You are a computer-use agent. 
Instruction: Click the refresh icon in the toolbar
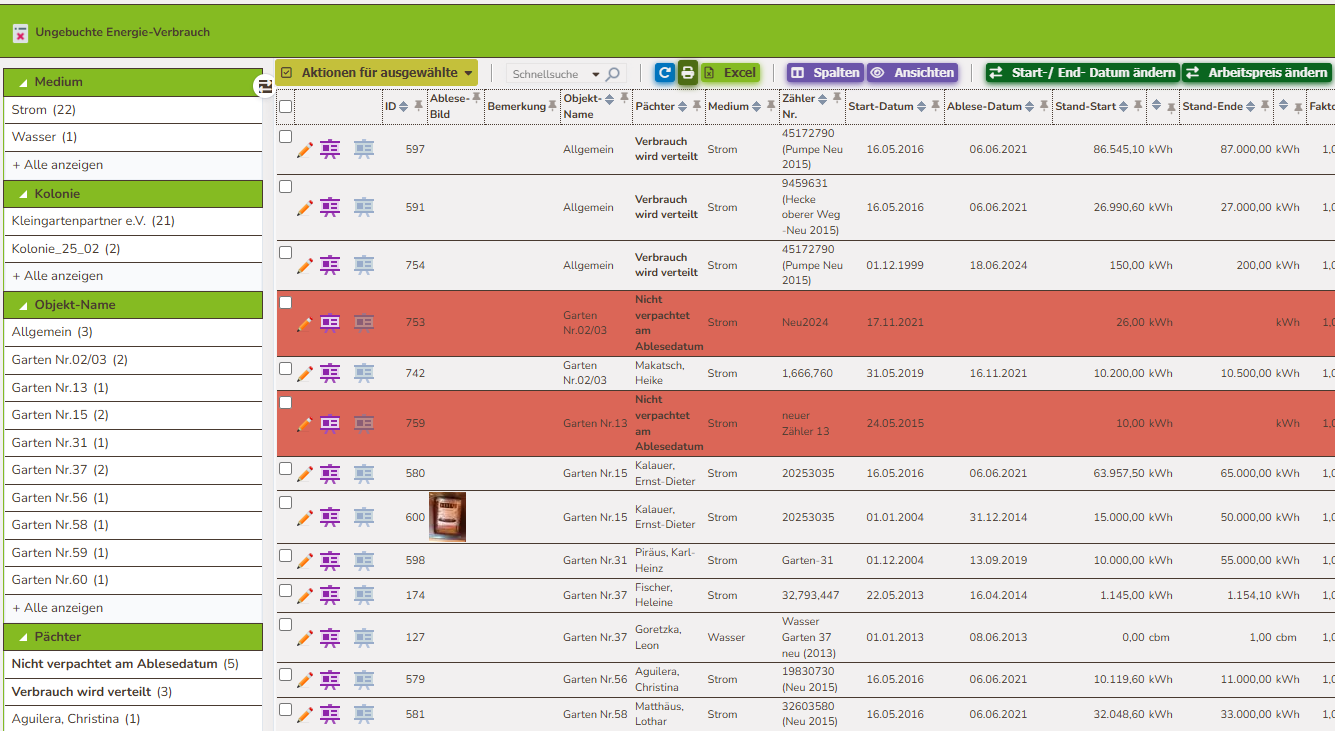pos(664,73)
